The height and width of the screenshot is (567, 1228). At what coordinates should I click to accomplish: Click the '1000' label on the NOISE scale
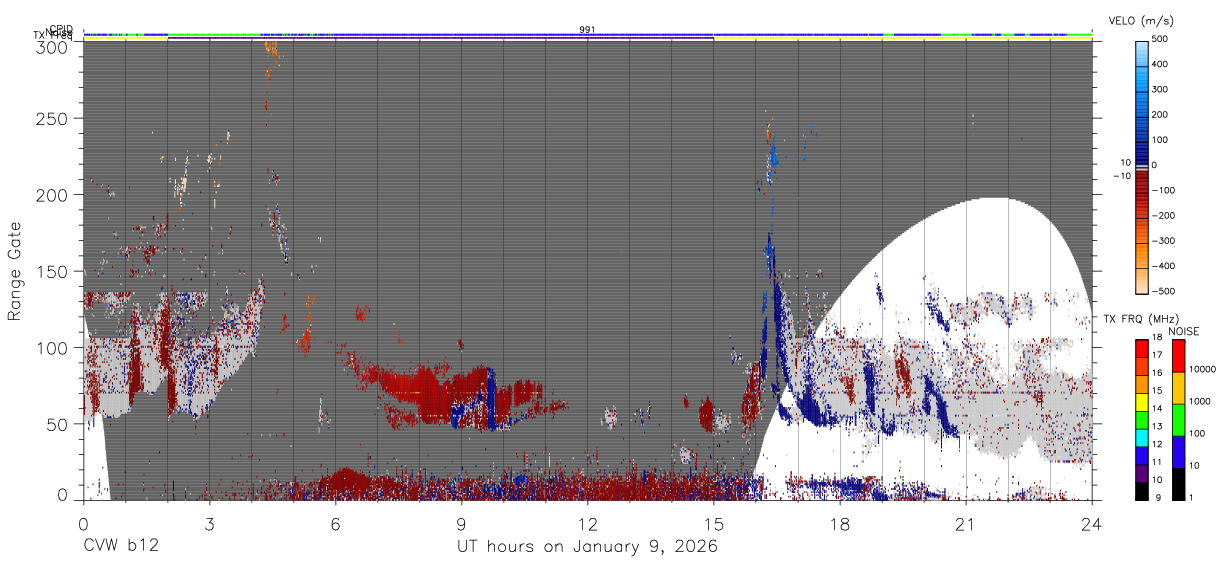[x=1200, y=402]
